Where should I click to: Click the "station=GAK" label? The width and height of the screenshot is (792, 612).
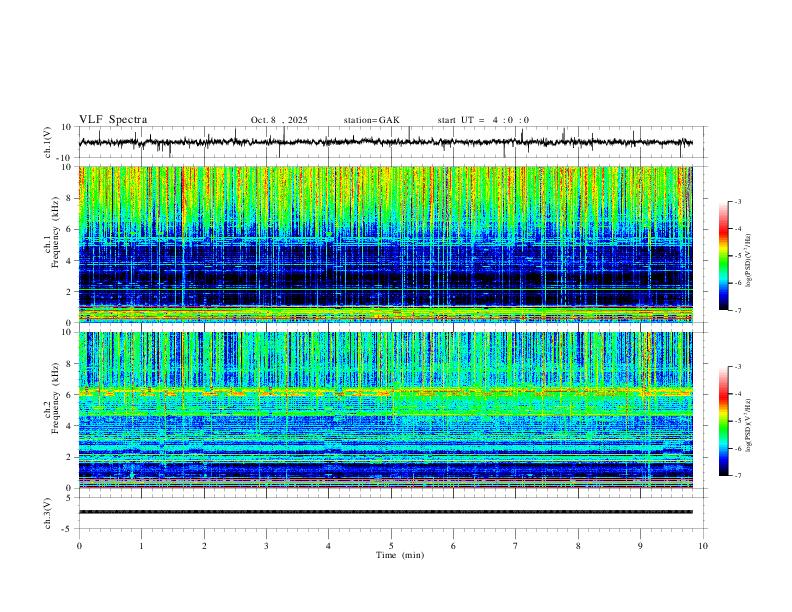[x=371, y=120]
